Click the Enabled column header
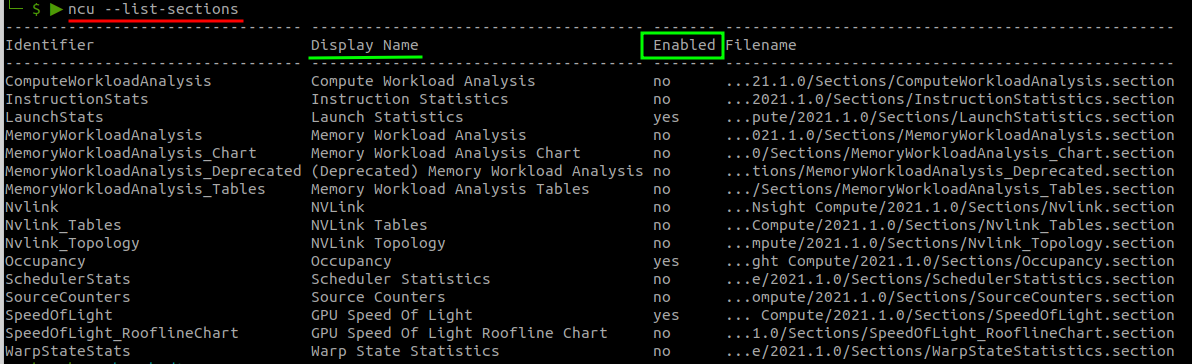The height and width of the screenshot is (364, 1192). (684, 45)
